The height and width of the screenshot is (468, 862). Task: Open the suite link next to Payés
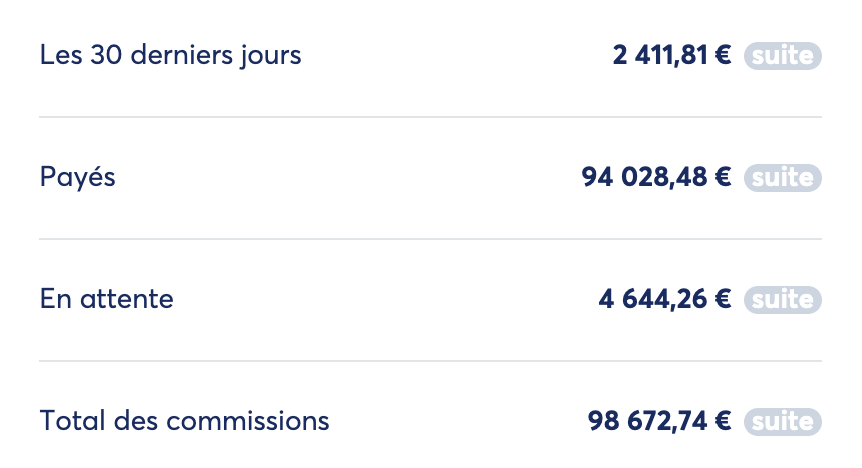[782, 178]
